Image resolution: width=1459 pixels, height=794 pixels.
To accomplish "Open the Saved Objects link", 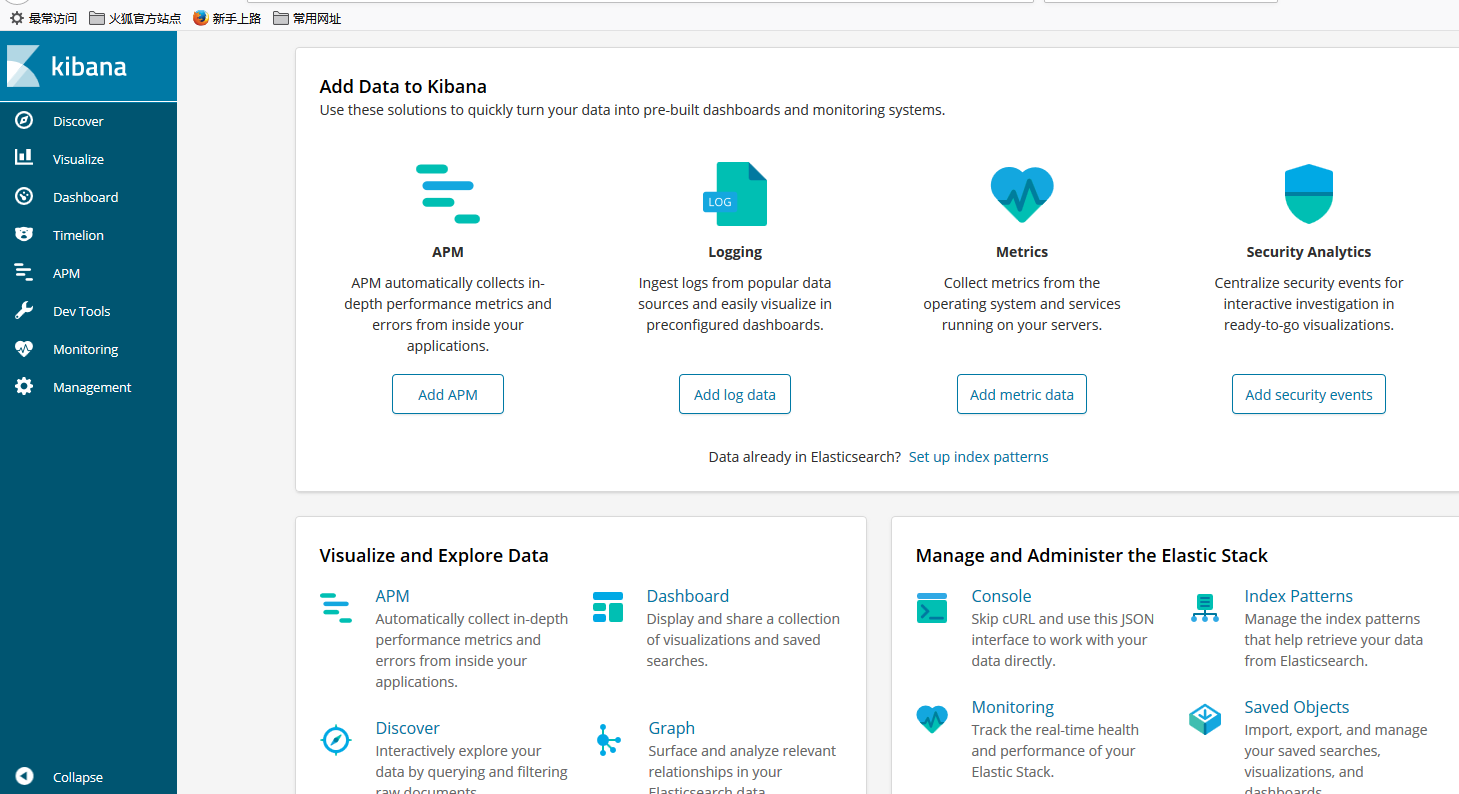I will point(1297,707).
